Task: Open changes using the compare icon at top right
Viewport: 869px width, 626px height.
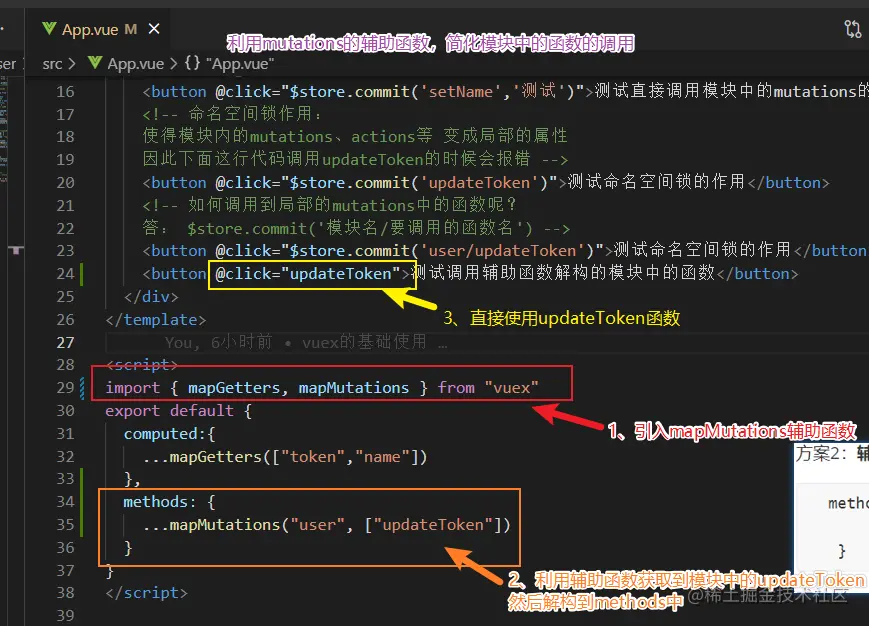Action: (x=852, y=29)
